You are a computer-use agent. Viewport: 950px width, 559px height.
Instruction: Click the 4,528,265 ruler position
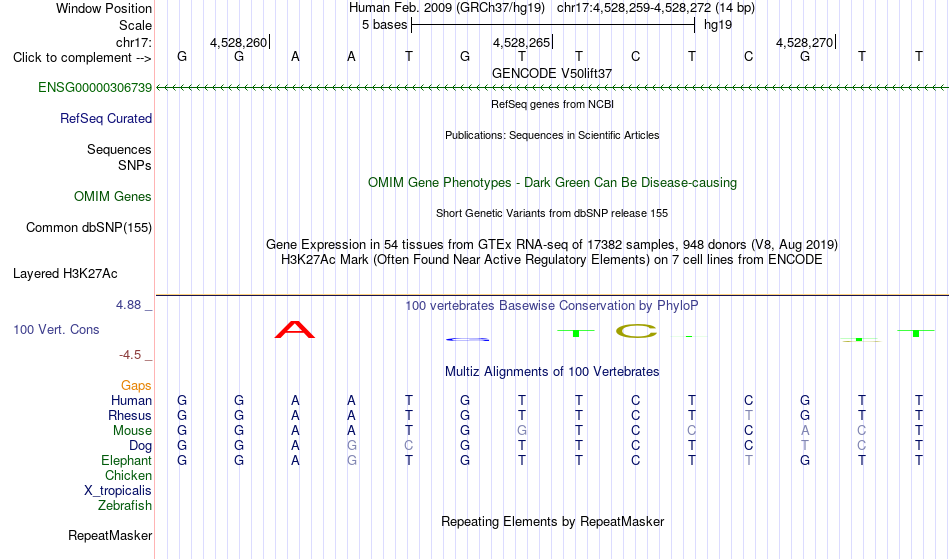pyautogui.click(x=521, y=42)
